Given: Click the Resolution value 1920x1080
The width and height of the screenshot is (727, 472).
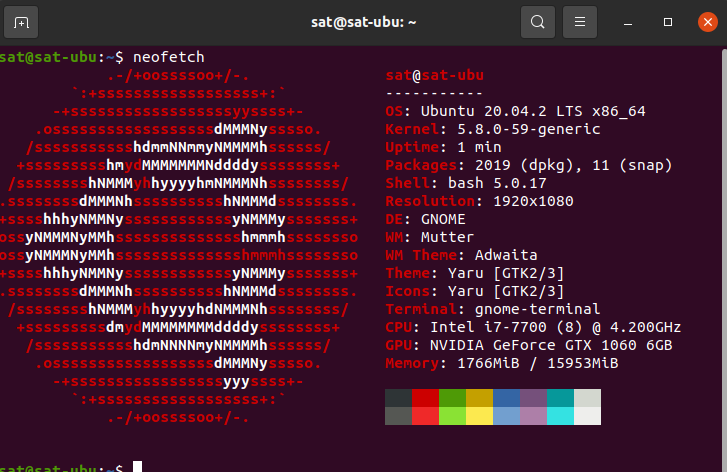Looking at the screenshot, I should 533,201.
